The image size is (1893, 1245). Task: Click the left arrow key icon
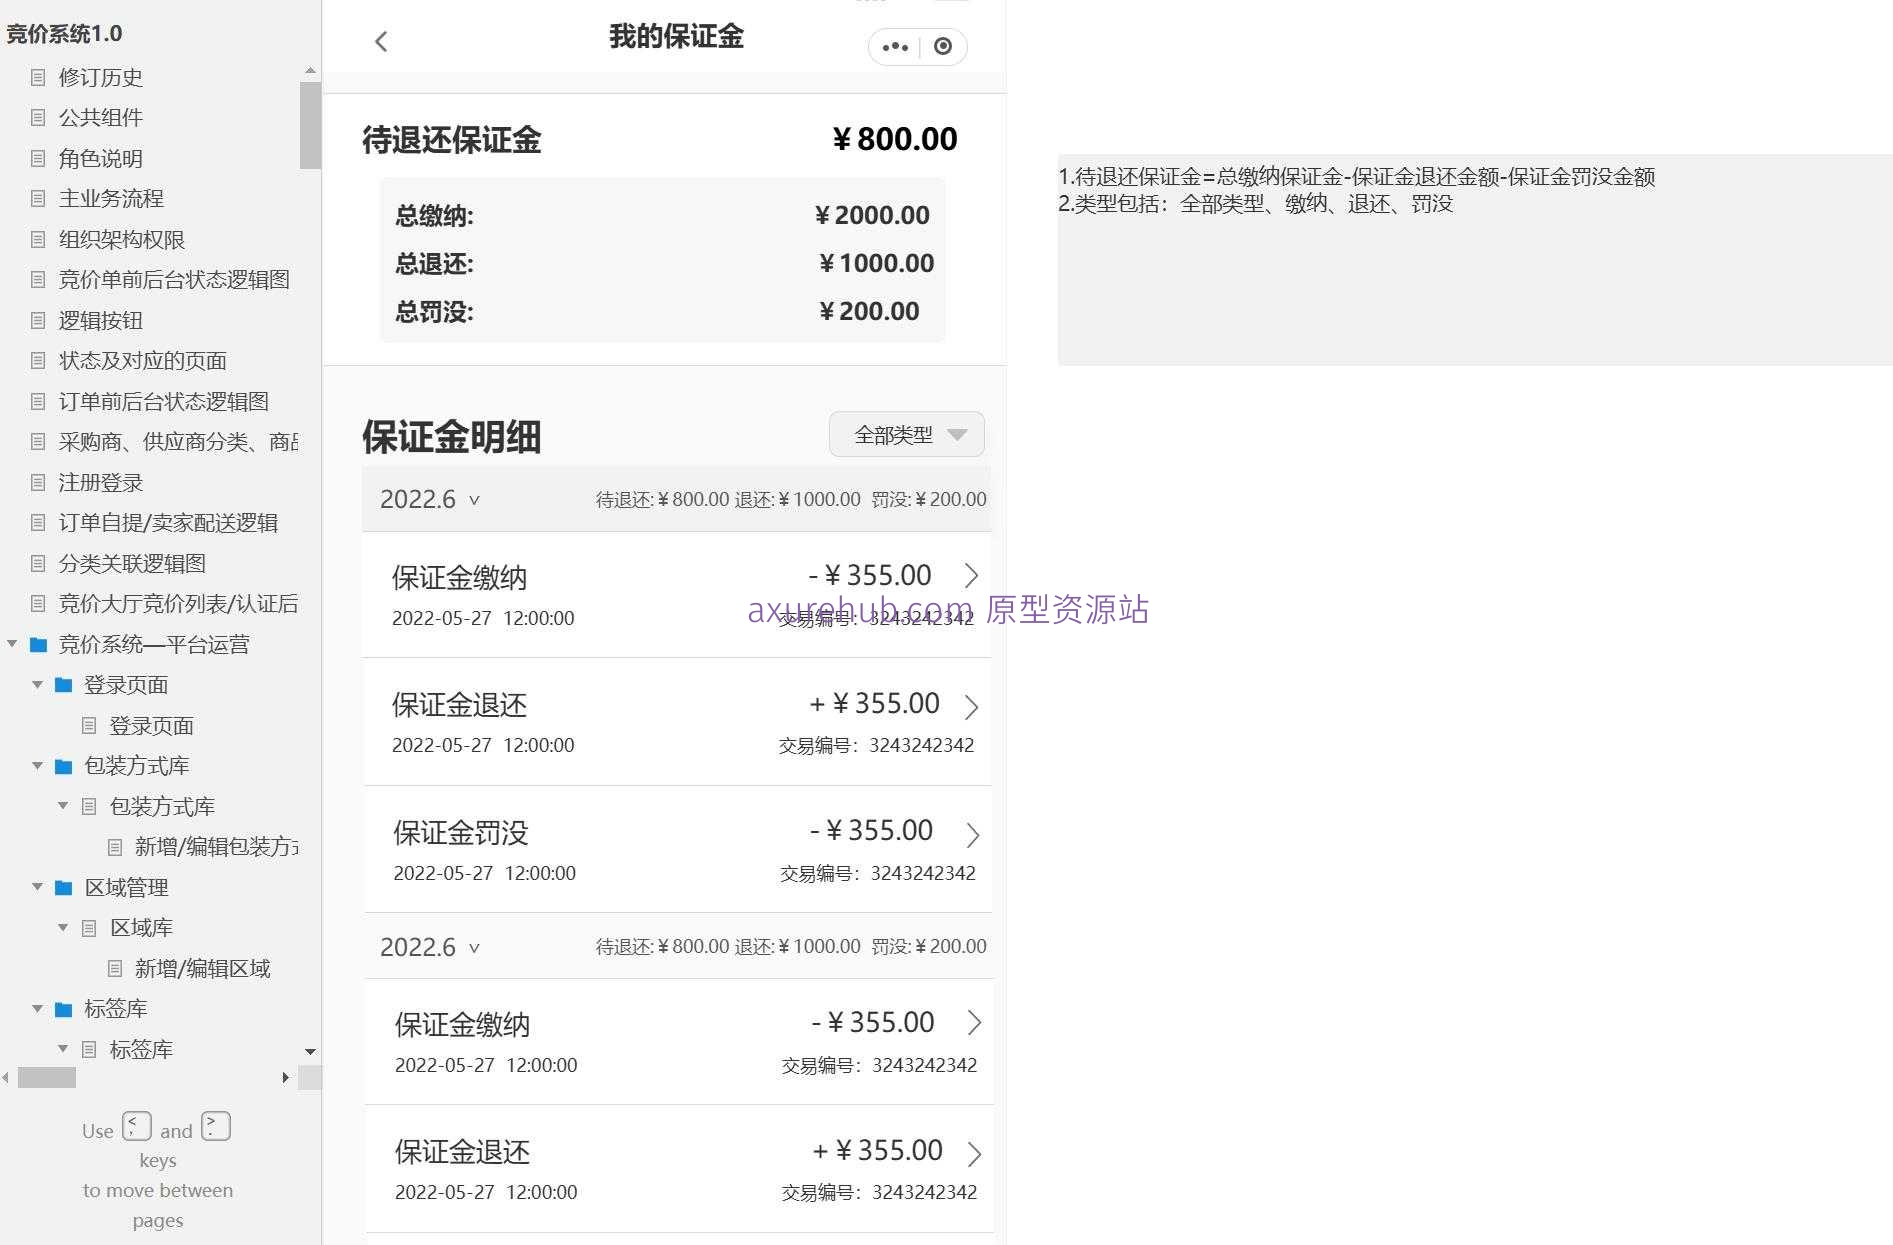(137, 1126)
